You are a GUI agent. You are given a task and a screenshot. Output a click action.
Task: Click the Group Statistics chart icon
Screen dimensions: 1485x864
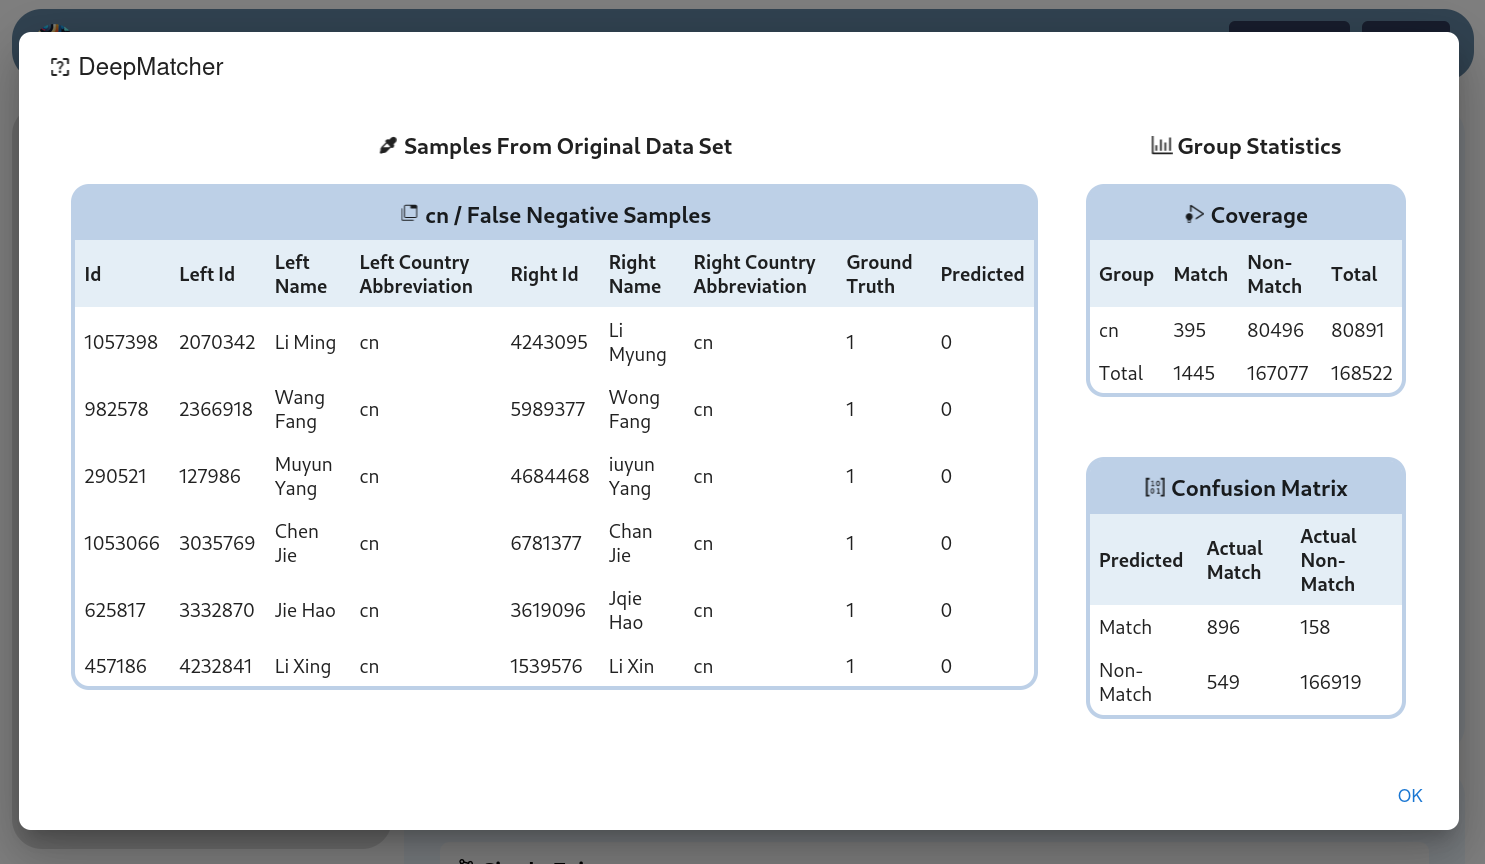[1161, 146]
